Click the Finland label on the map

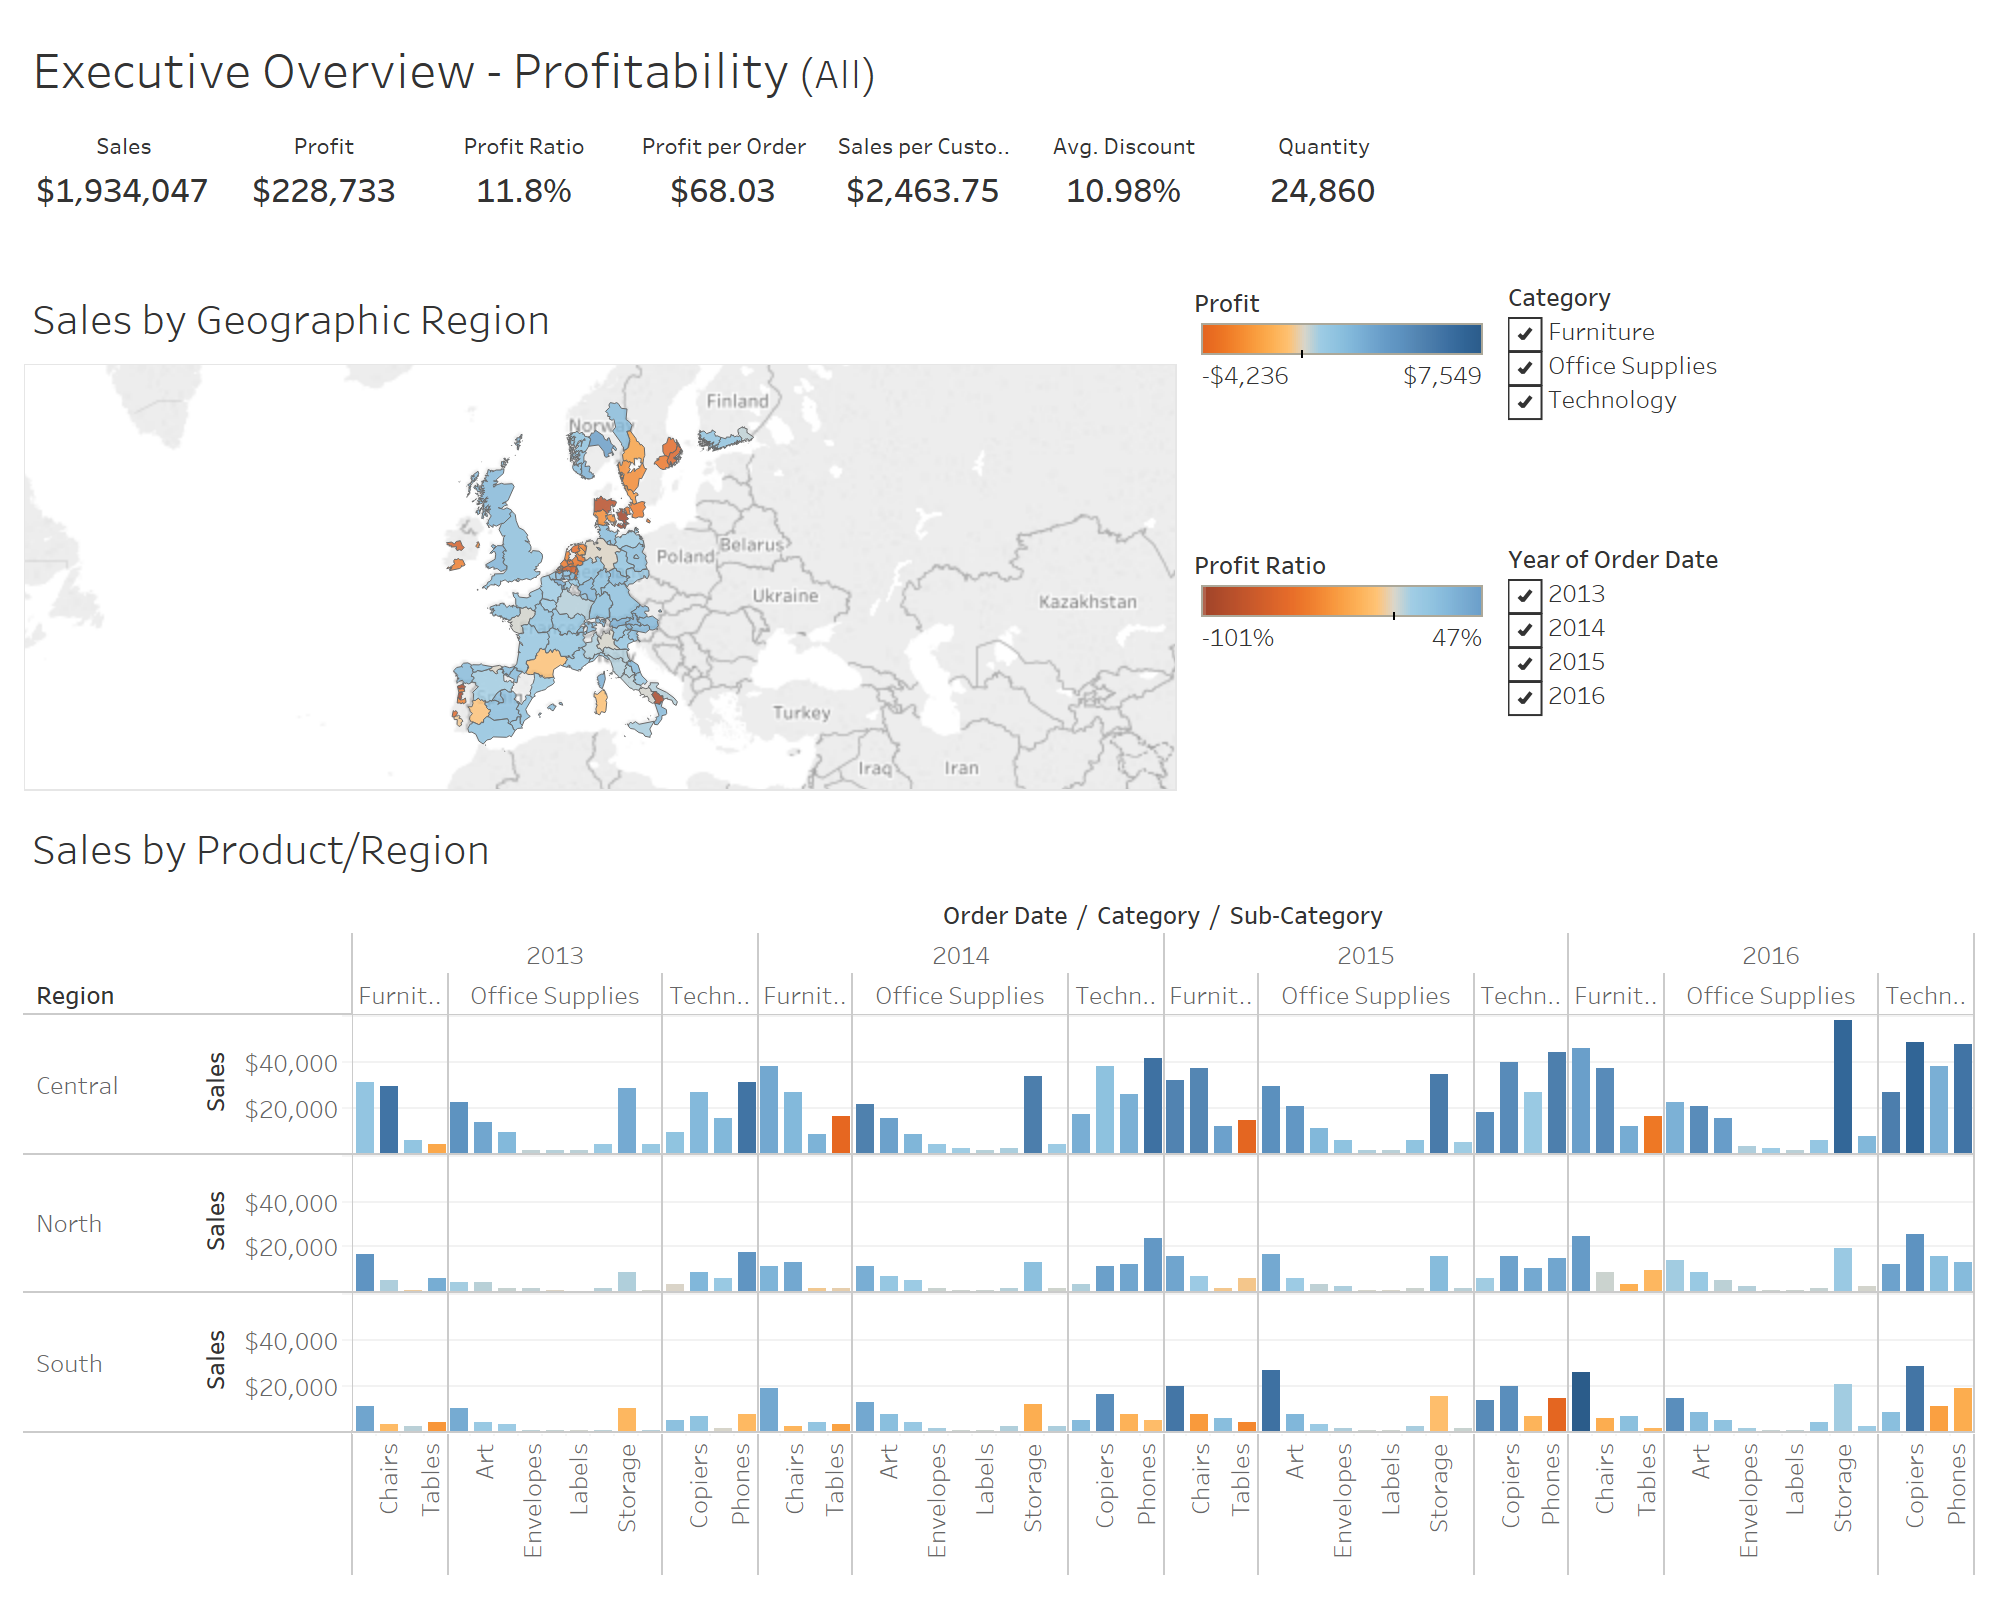point(737,401)
